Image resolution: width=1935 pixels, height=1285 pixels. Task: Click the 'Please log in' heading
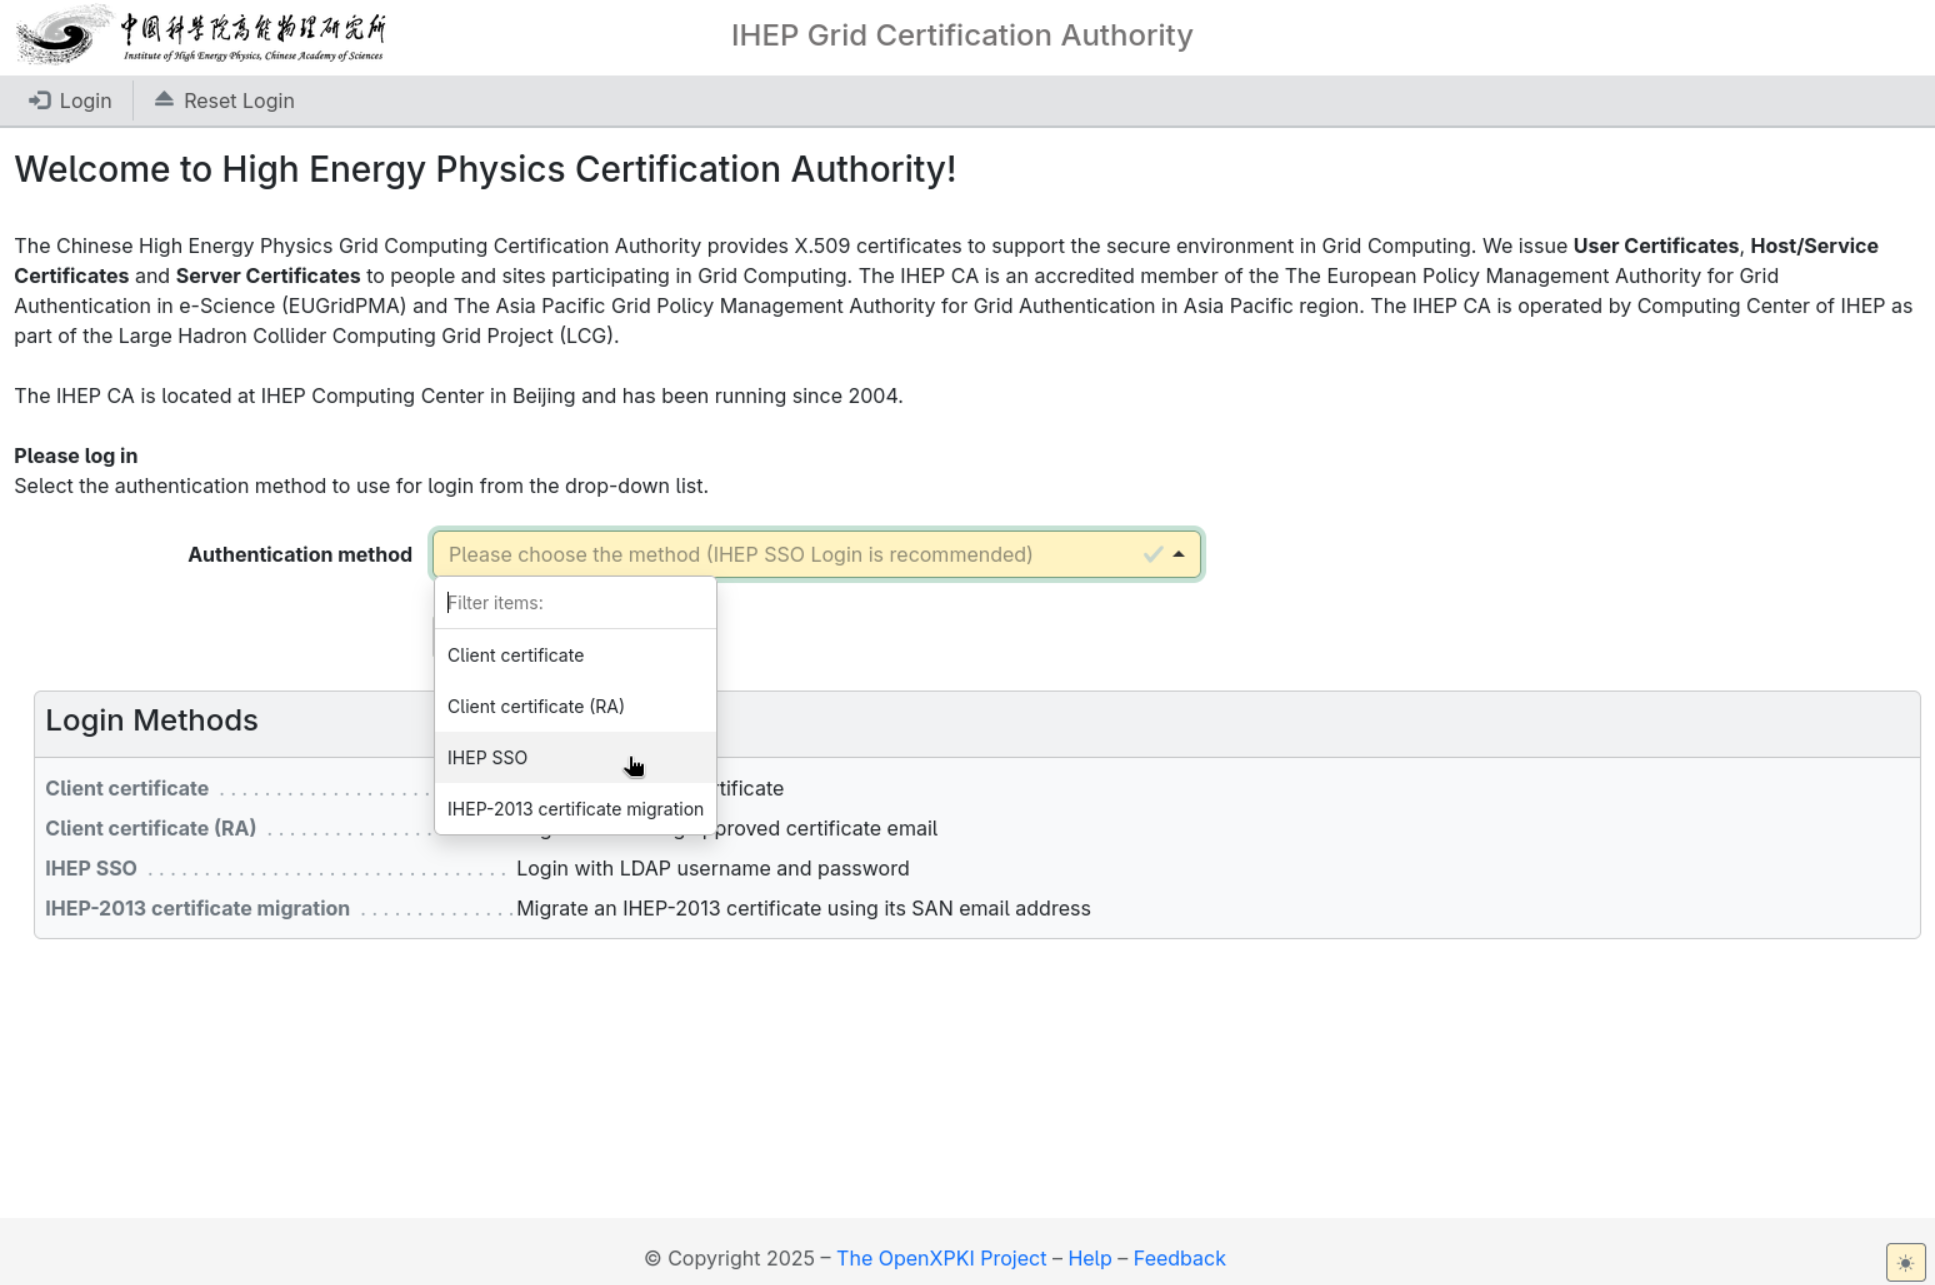(76, 456)
